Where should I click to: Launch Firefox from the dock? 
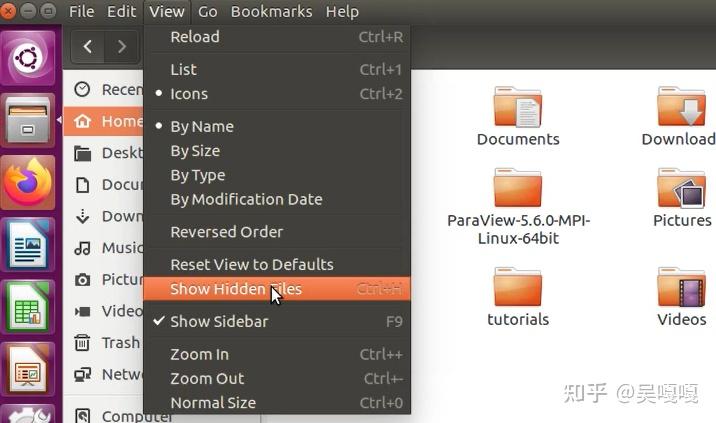pos(28,183)
